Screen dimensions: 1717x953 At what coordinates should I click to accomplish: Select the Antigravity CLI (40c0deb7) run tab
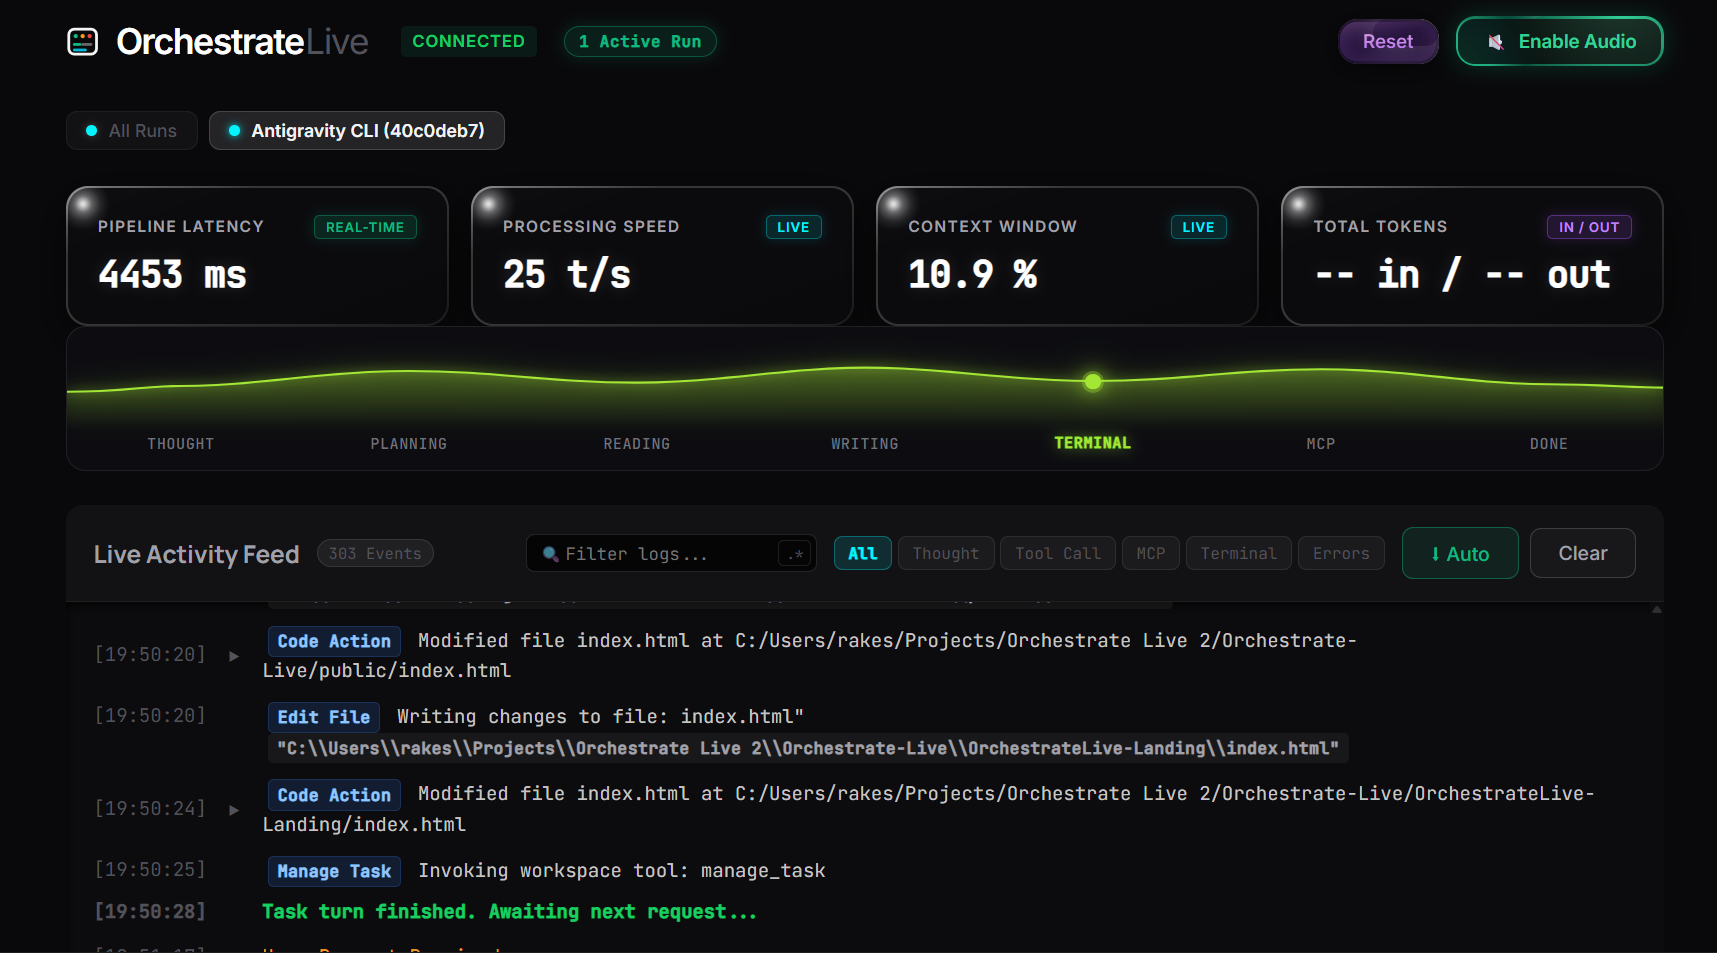[x=356, y=131]
